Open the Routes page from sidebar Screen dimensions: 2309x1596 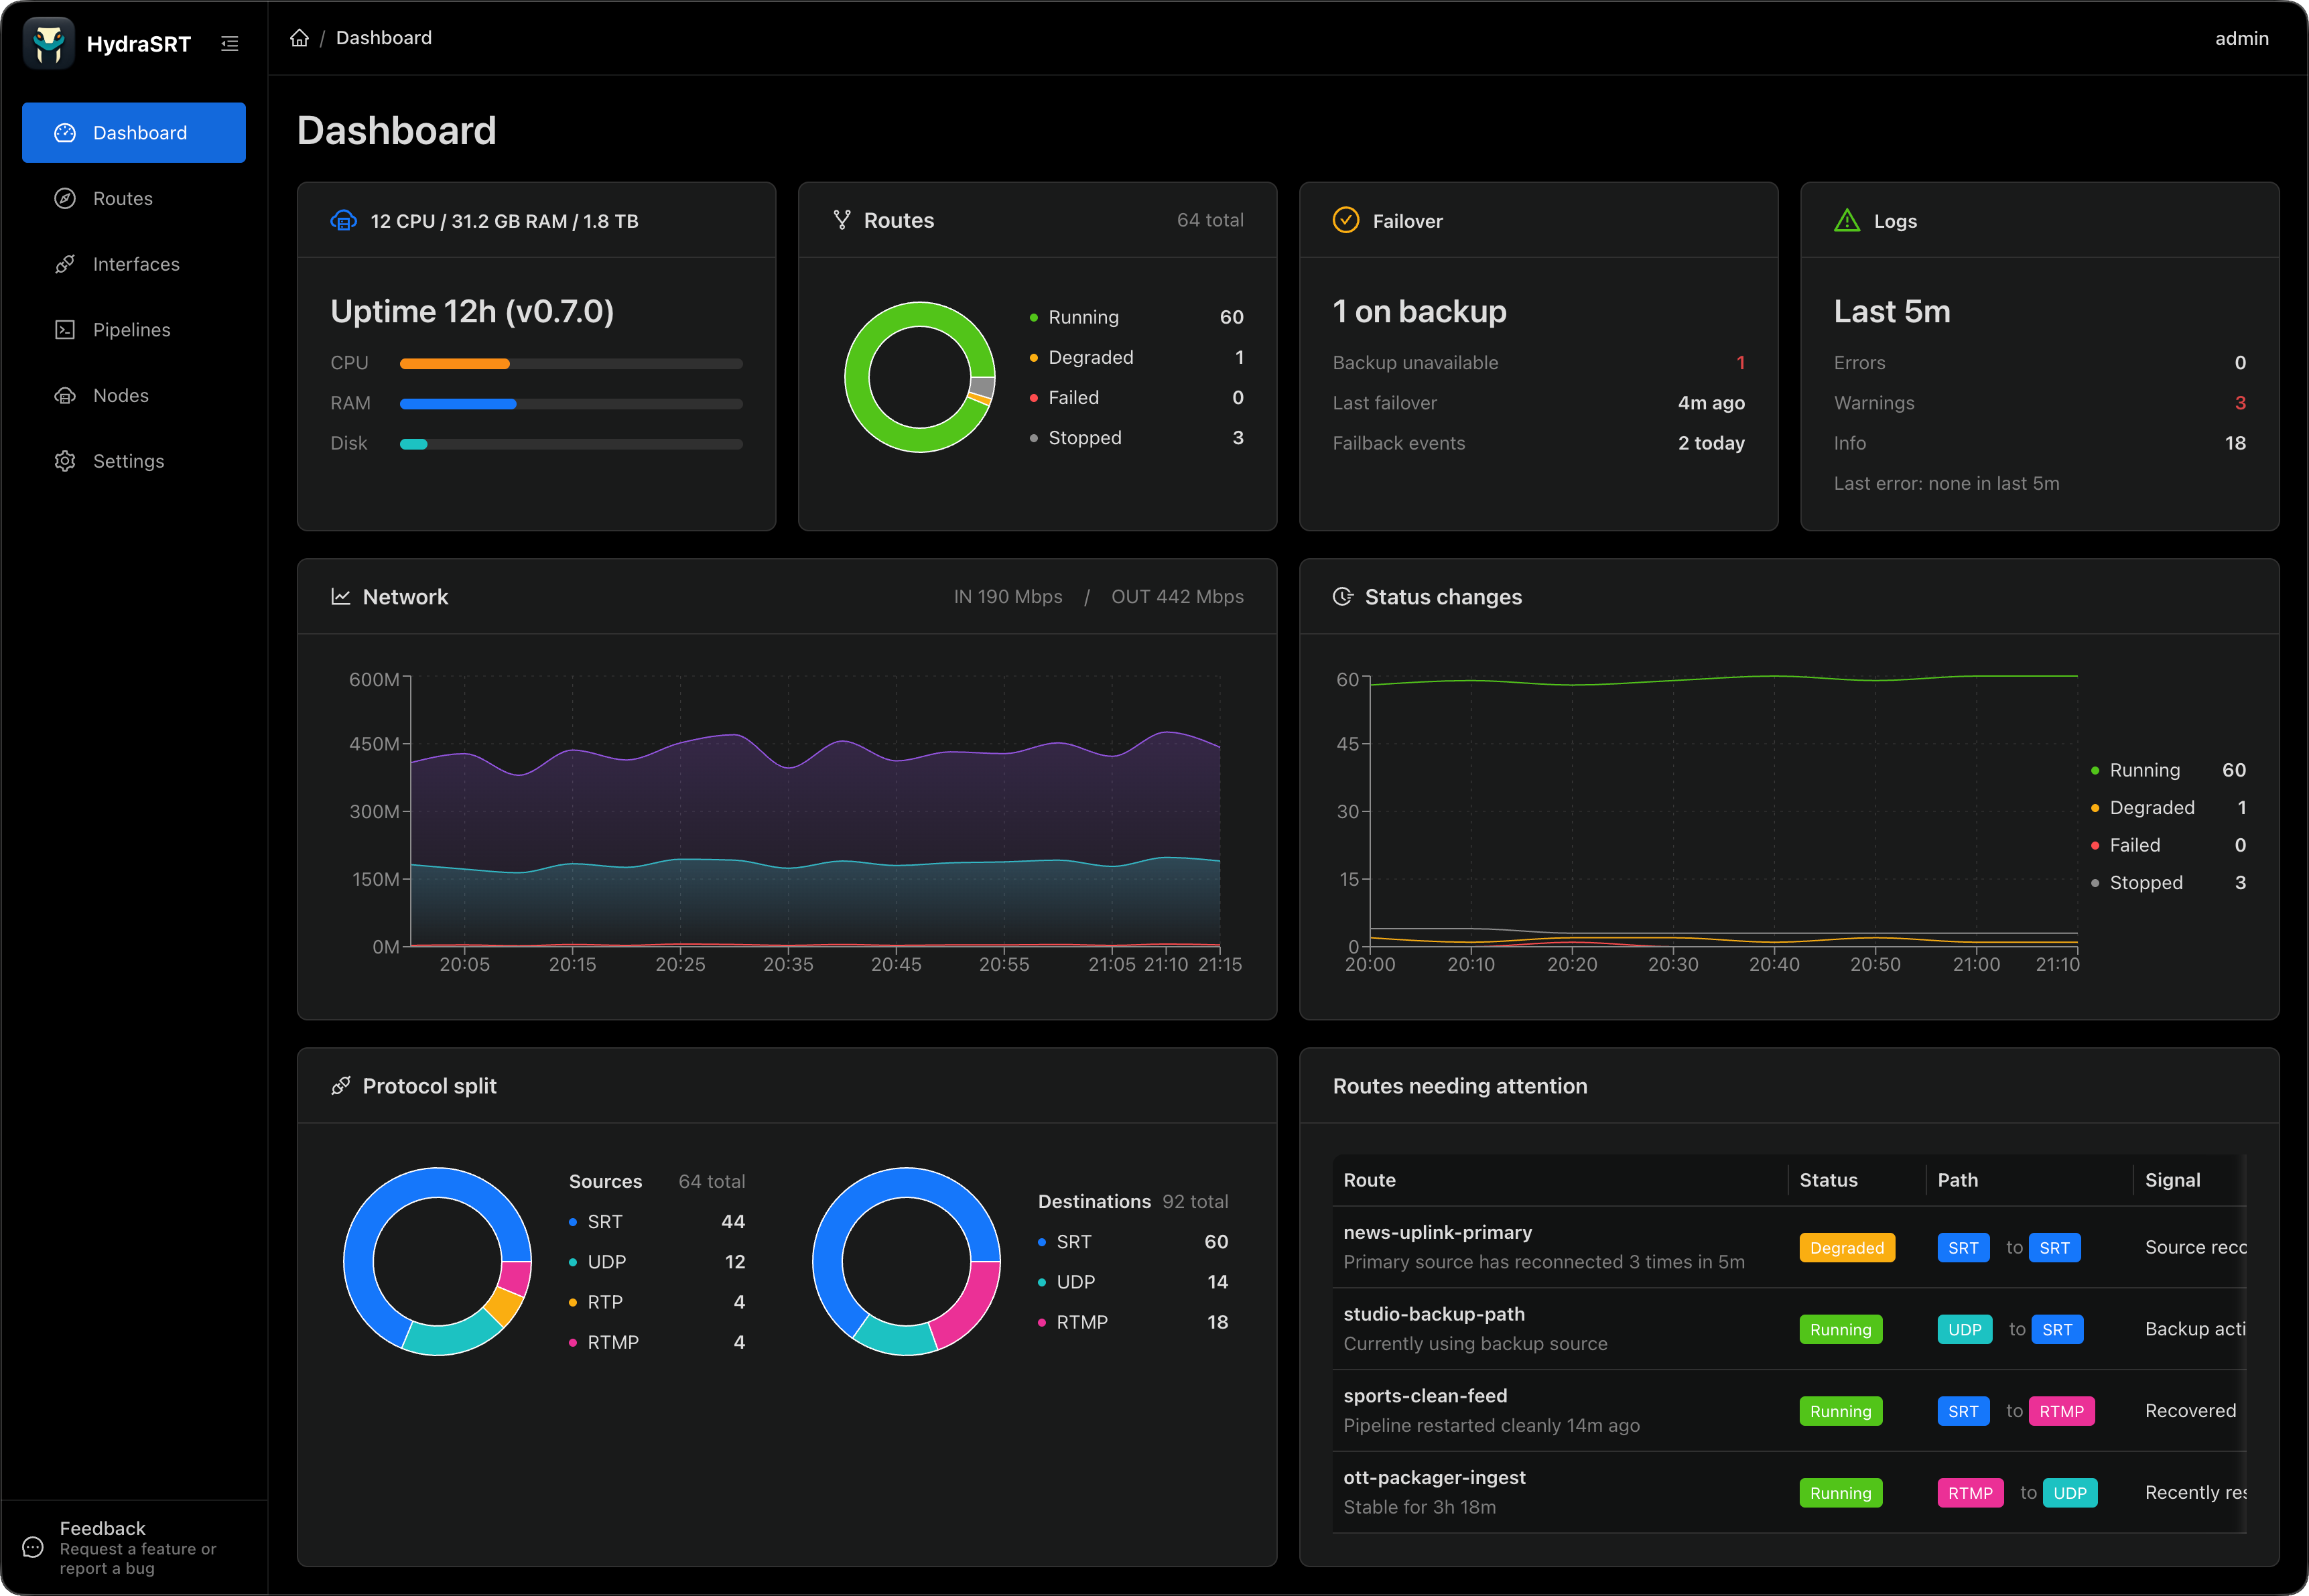[x=134, y=198]
